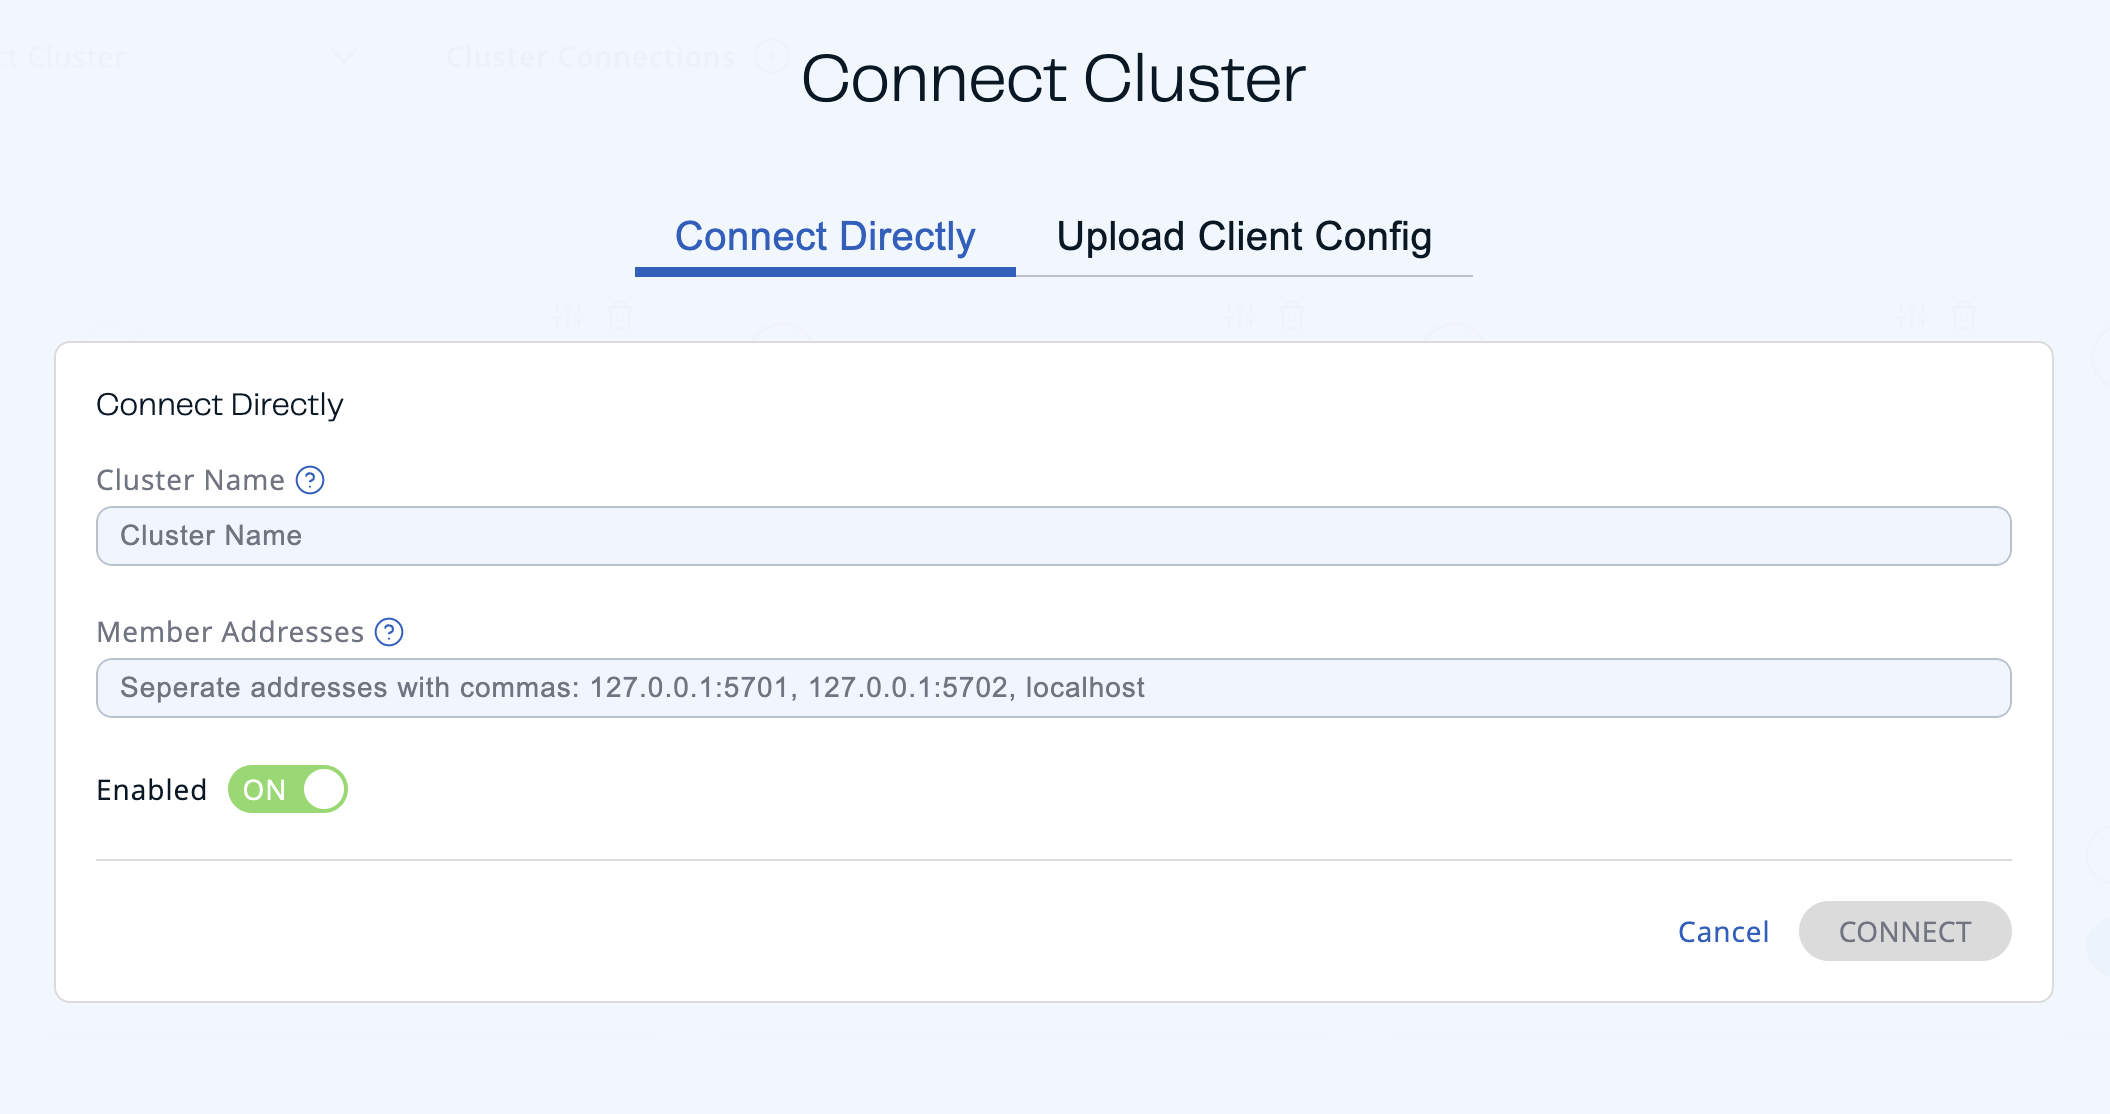This screenshot has width=2110, height=1114.
Task: Click the knob of the green ON switch
Action: point(322,789)
